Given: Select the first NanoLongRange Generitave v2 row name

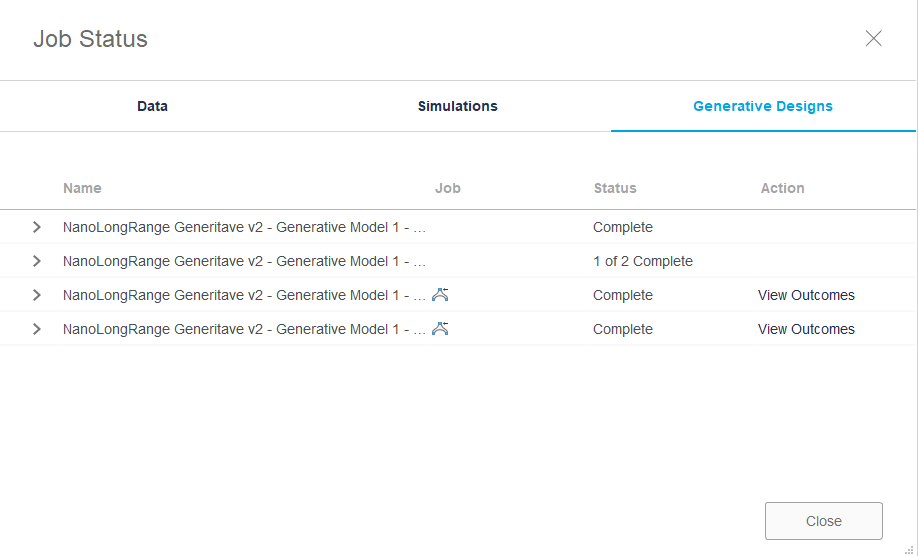Looking at the screenshot, I should [244, 227].
